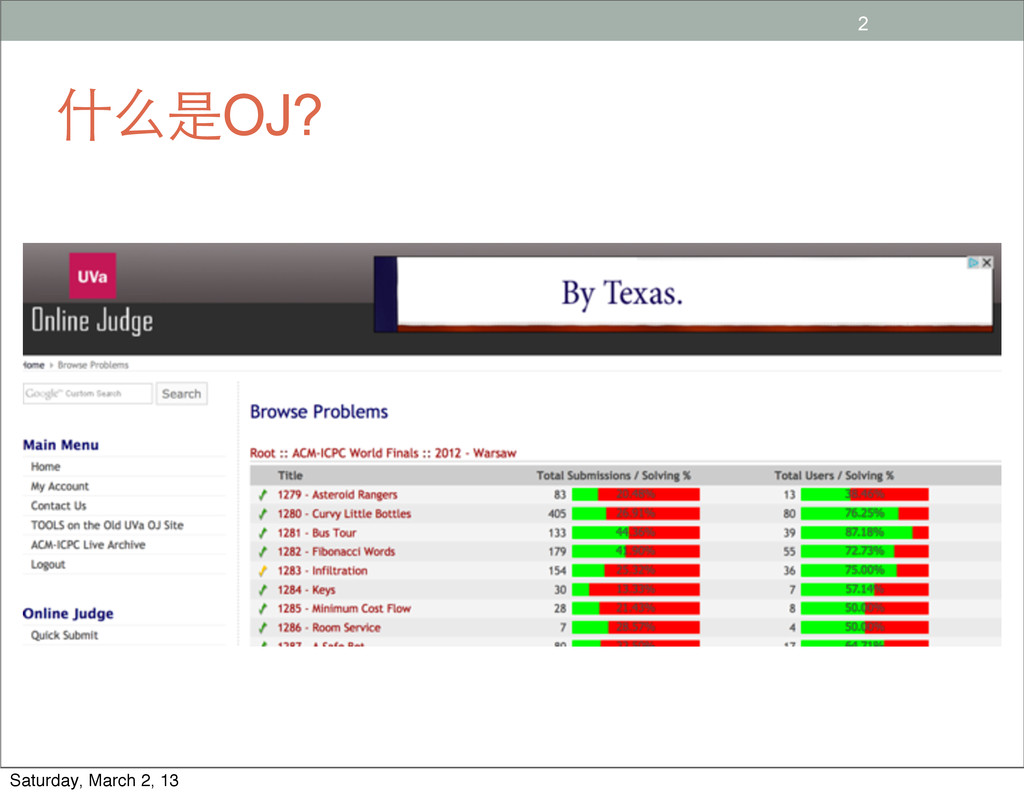Click the slide title 什么是OJ?

(189, 116)
